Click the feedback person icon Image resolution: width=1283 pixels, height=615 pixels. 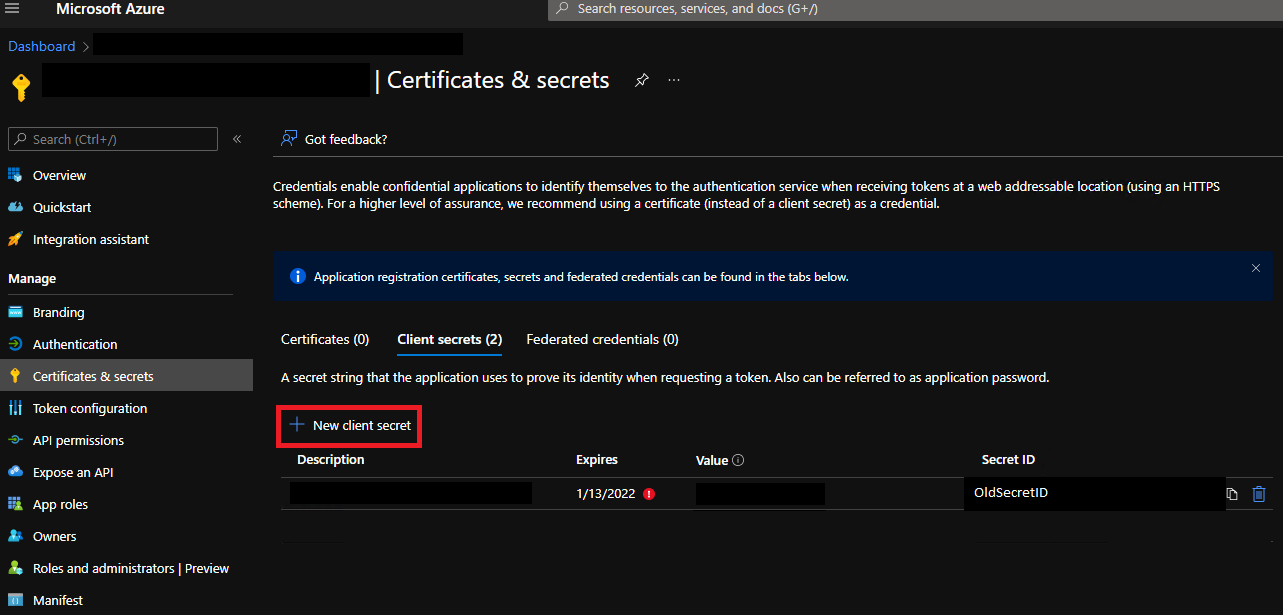pyautogui.click(x=289, y=139)
